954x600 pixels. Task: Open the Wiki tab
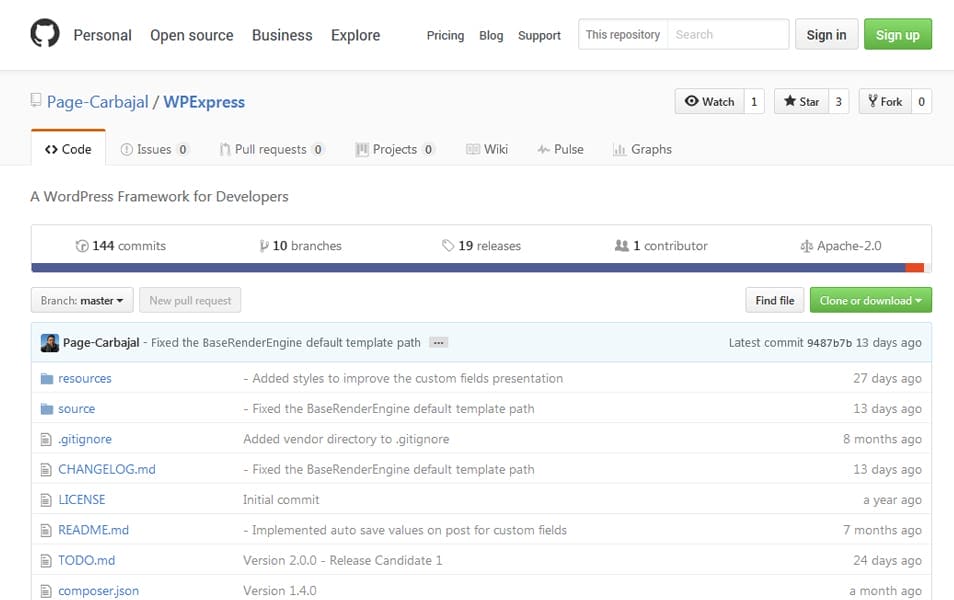tap(487, 149)
